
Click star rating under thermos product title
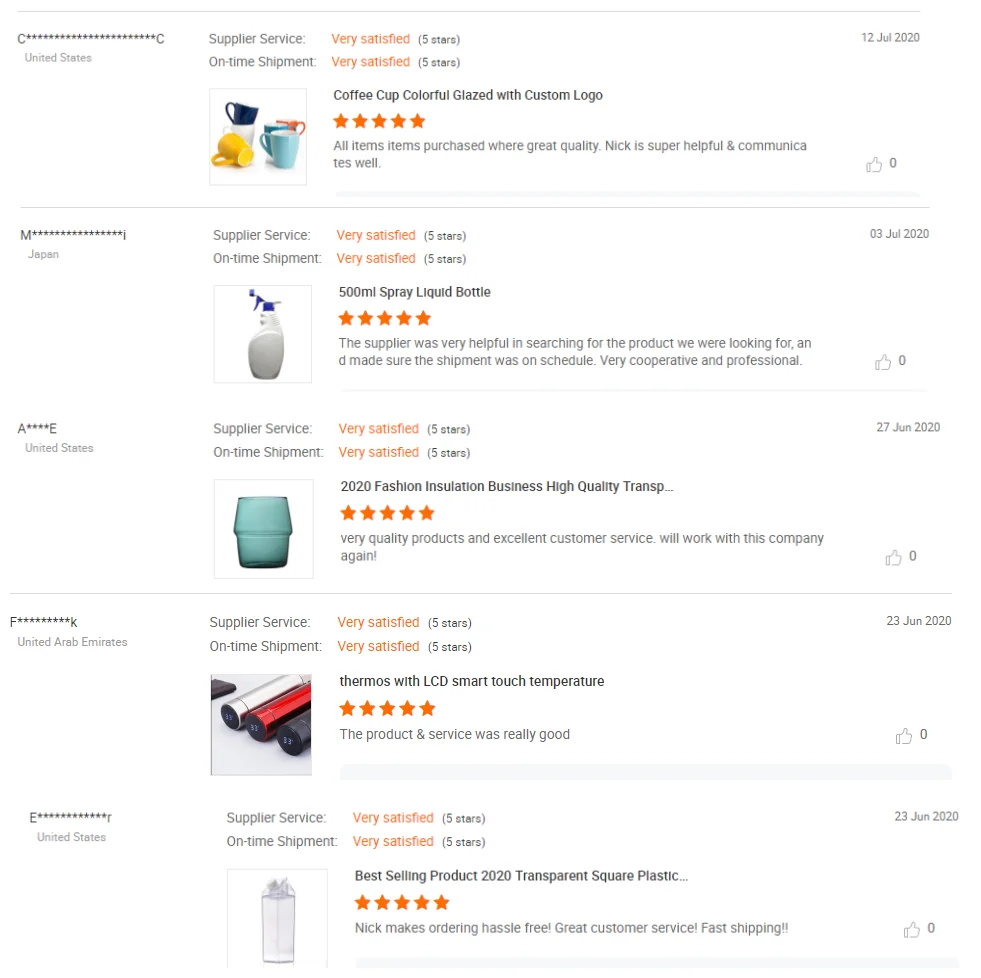[x=387, y=708]
